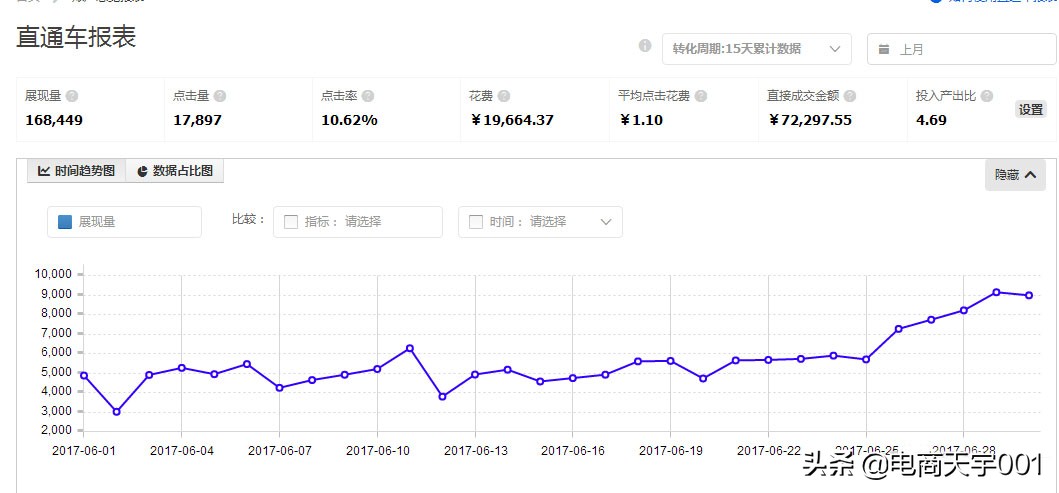Viewport: 1059px width, 493px height.
Task: Click the help icon next to 直接成交金额
Action: pyautogui.click(x=850, y=97)
